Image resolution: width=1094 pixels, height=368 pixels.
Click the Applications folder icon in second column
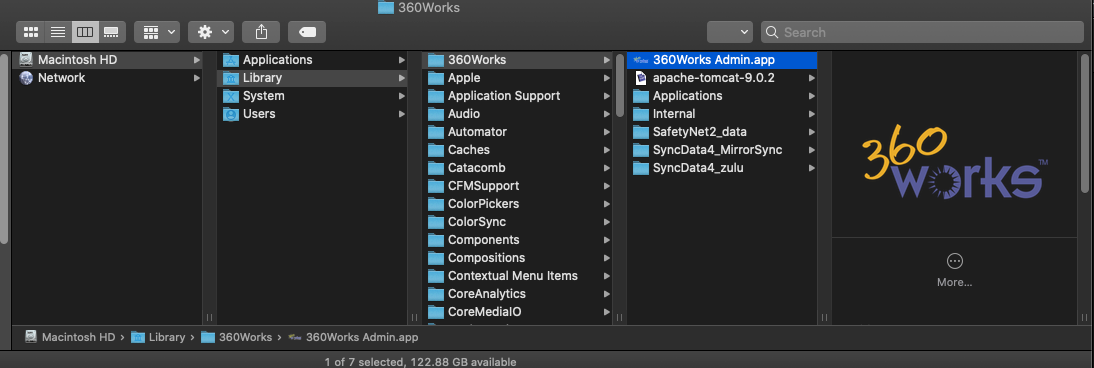[x=231, y=60]
